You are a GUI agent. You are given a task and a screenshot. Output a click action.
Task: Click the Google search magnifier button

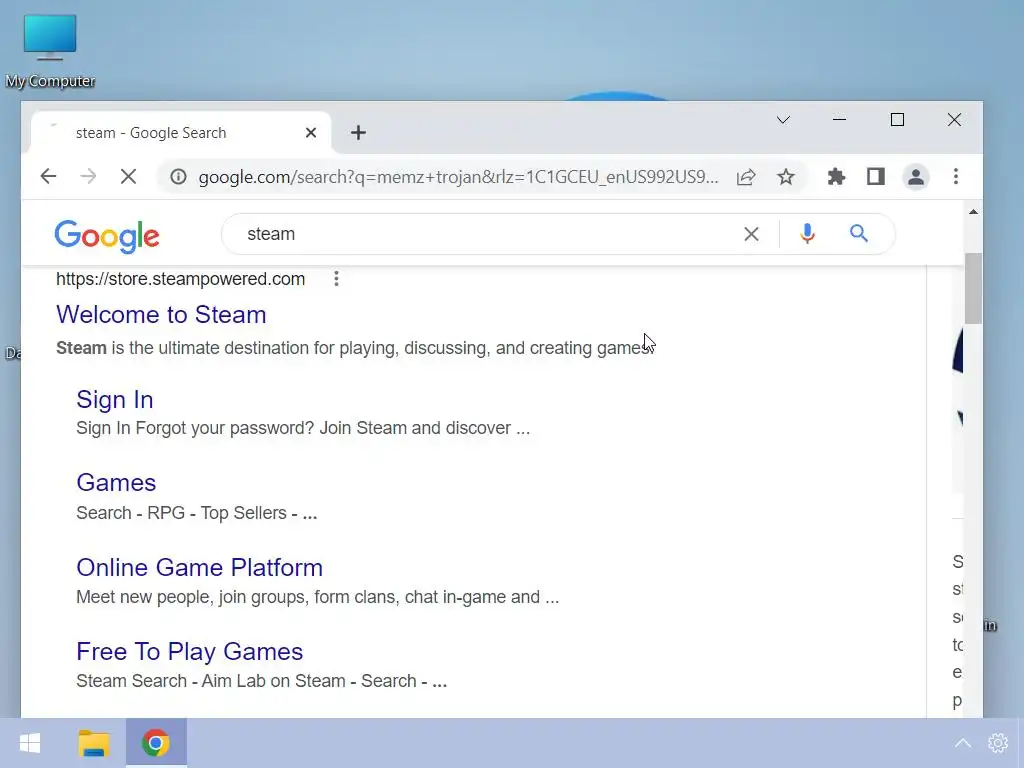click(859, 233)
